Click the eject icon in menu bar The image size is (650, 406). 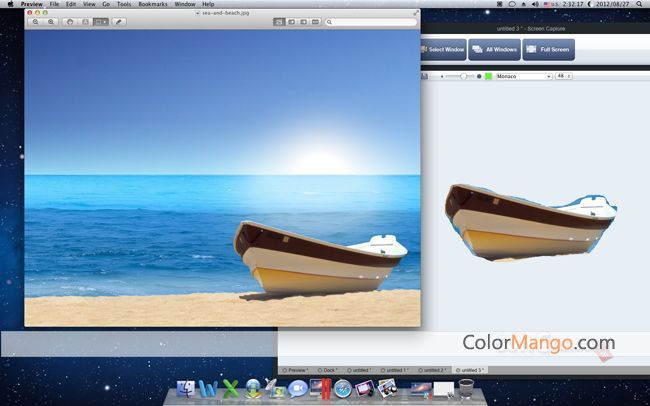tap(524, 4)
